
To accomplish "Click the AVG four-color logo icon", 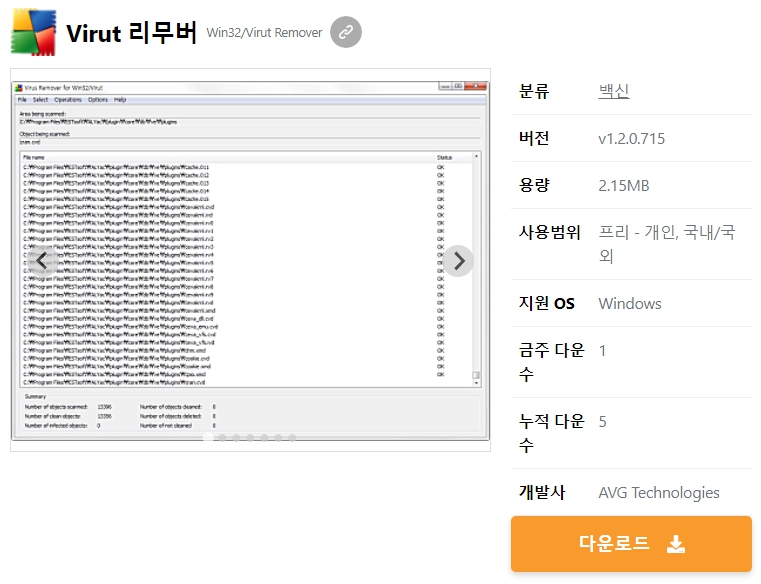I will point(33,32).
